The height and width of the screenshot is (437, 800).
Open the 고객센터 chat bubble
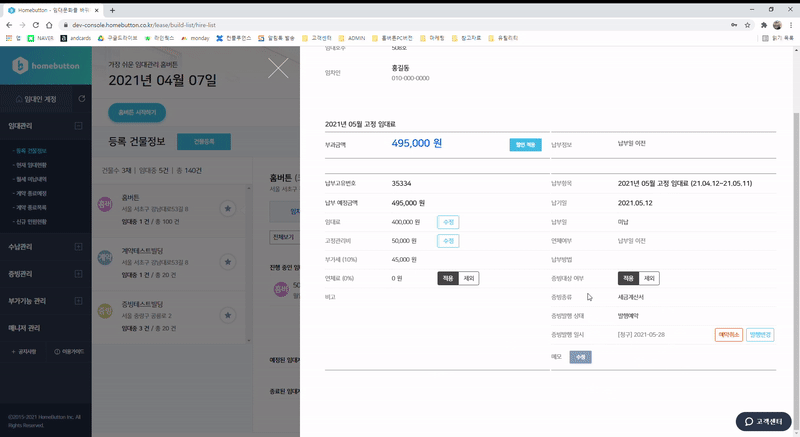[x=763, y=421]
